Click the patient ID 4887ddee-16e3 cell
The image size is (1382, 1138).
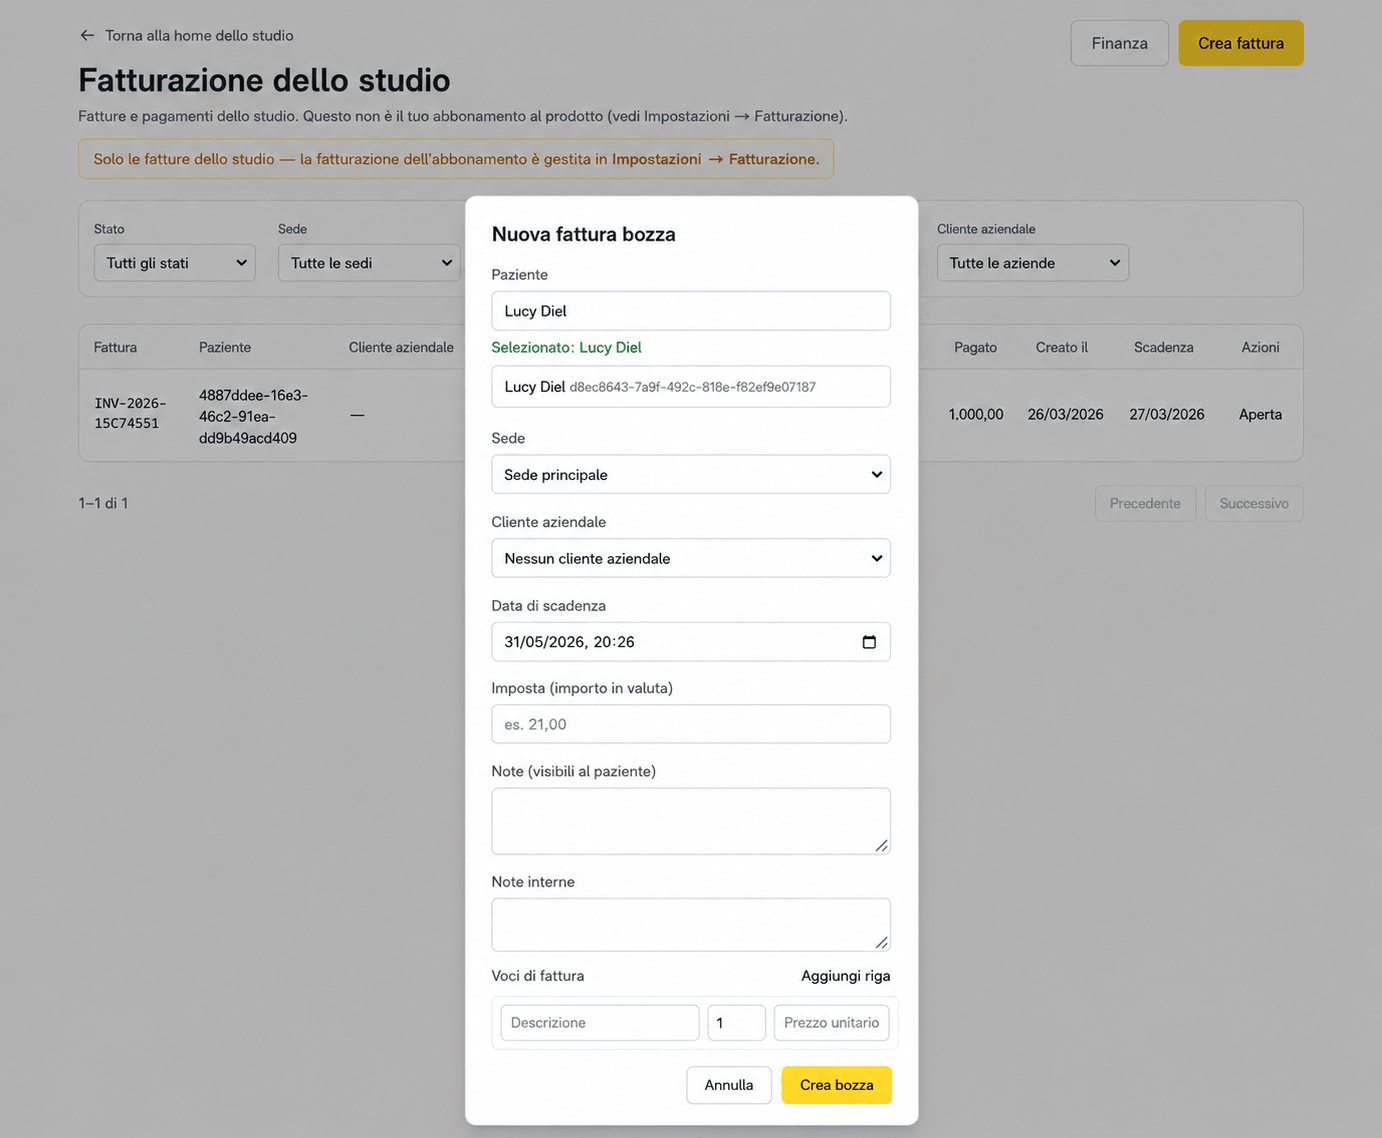[254, 416]
